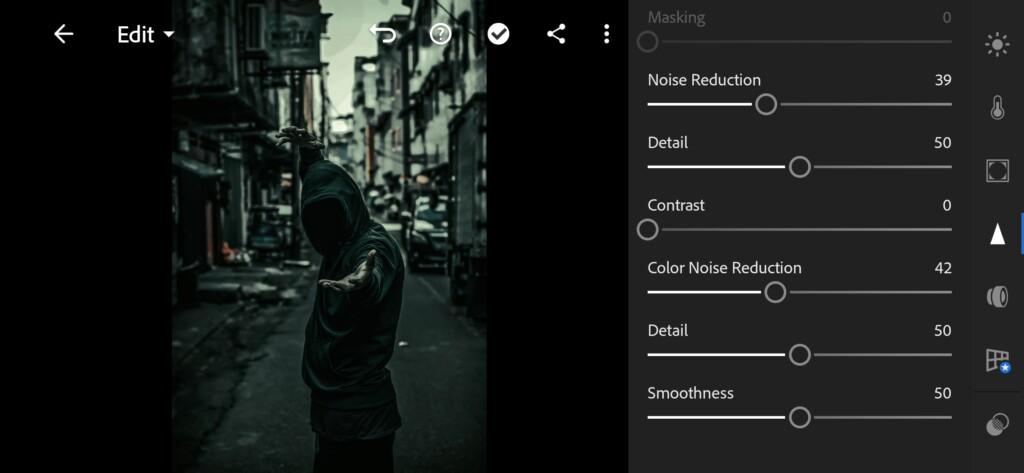This screenshot has width=1024, height=473.
Task: Undo the last edit
Action: point(383,34)
